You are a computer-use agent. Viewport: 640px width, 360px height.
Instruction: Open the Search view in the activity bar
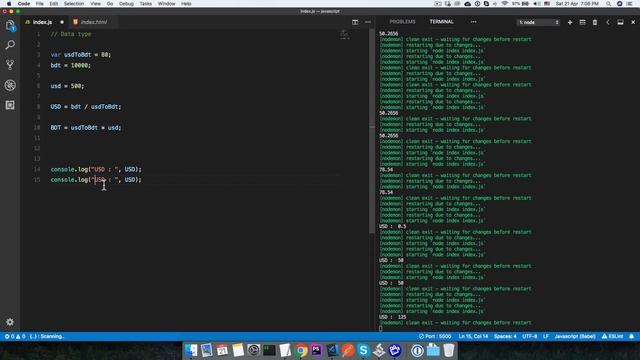tap(10, 45)
